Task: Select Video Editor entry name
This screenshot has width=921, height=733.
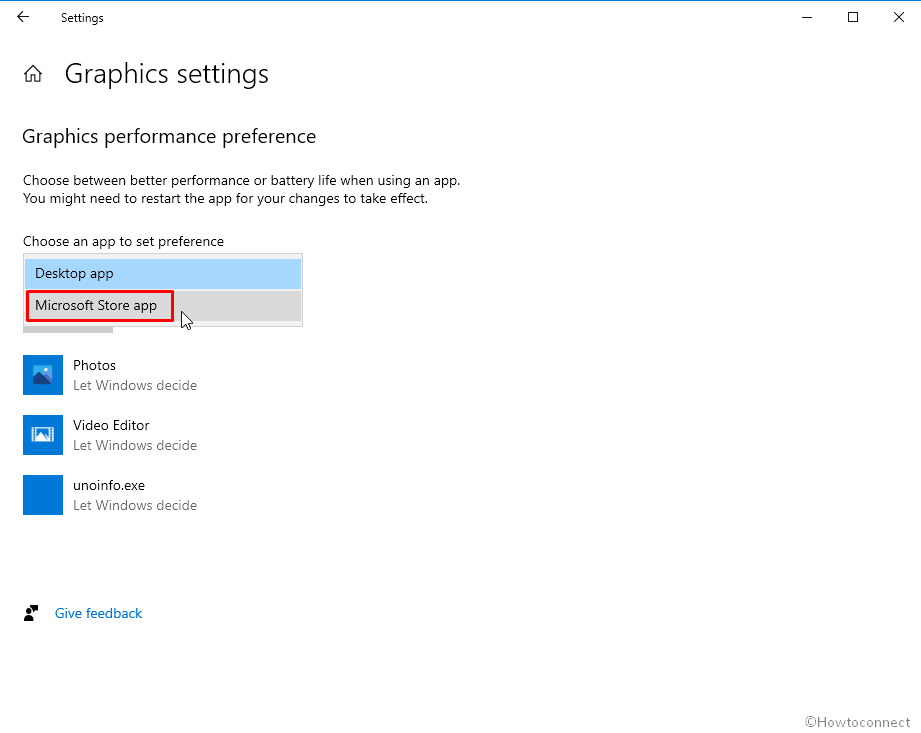Action: click(111, 425)
